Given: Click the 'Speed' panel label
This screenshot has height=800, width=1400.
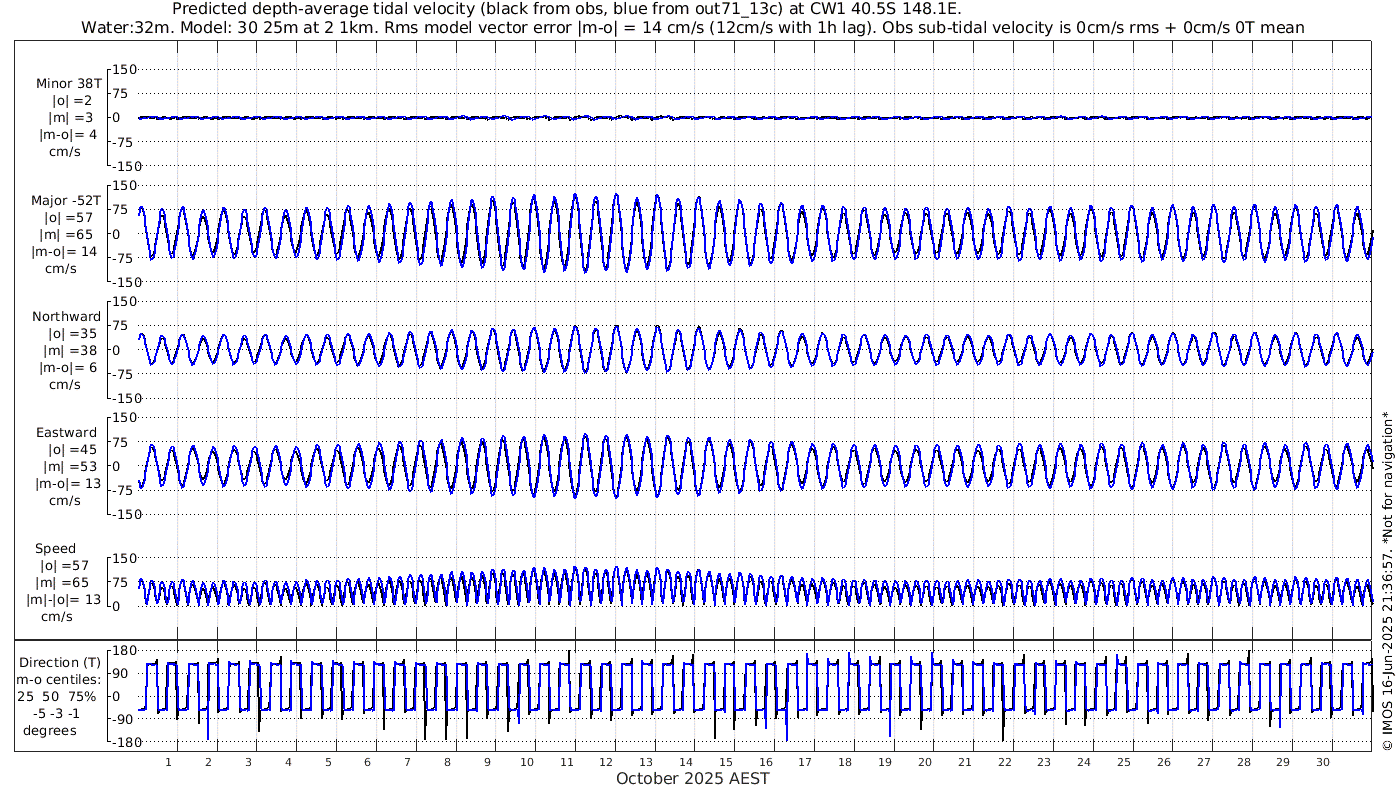Looking at the screenshot, I should point(55,549).
